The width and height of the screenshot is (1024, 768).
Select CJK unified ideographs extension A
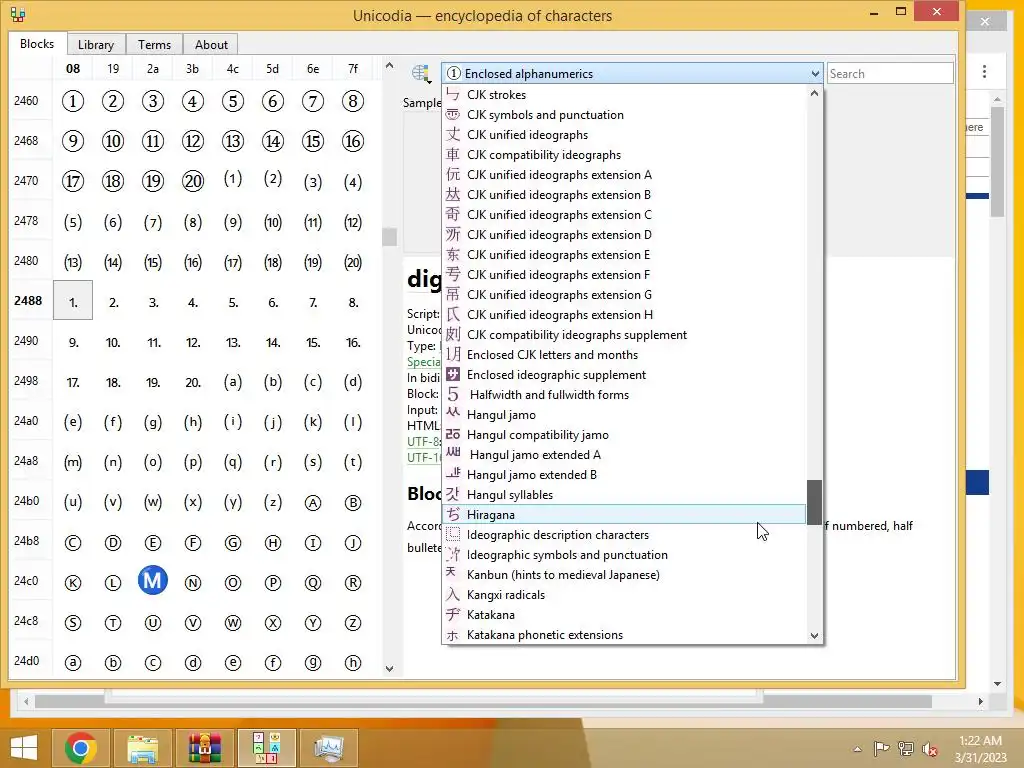[x=624, y=175]
